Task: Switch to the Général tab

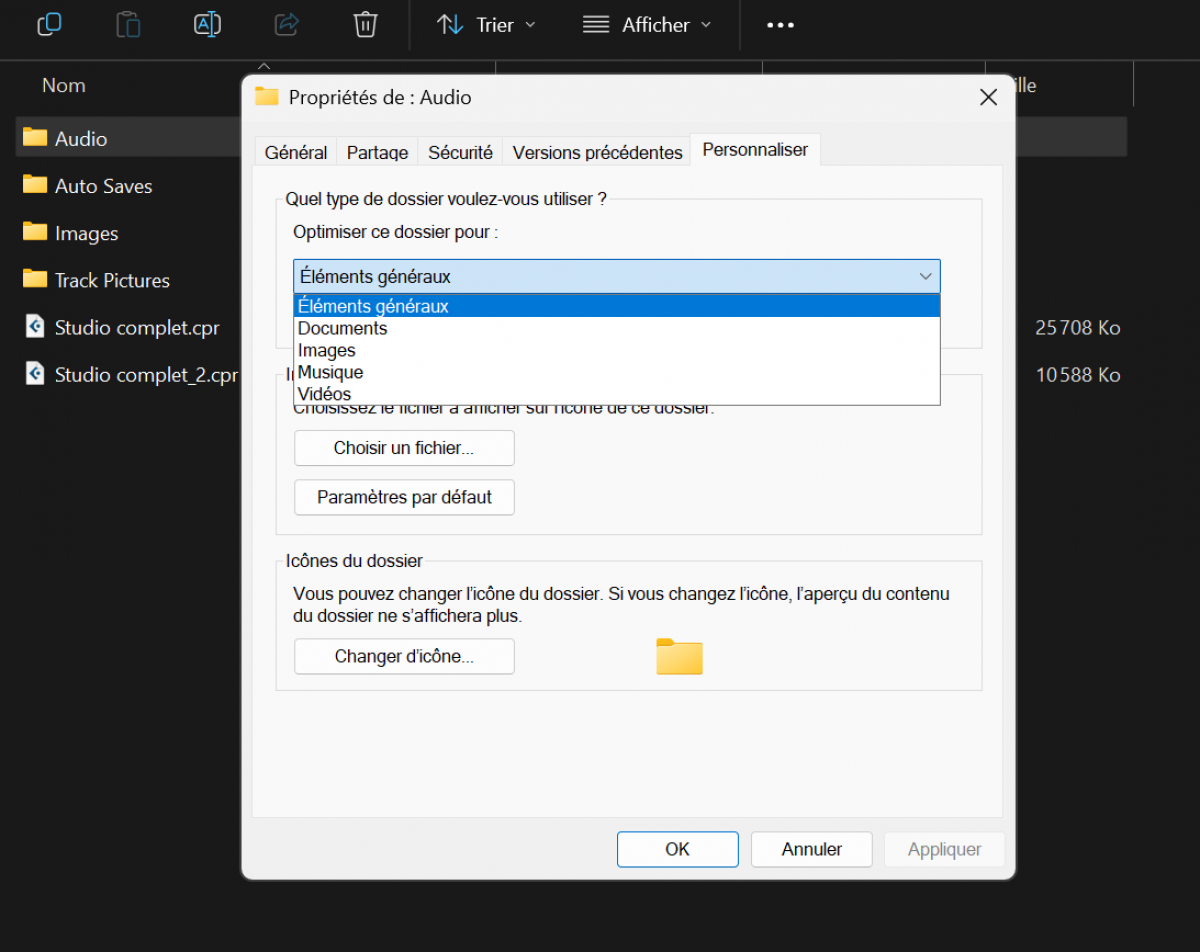Action: 295,152
